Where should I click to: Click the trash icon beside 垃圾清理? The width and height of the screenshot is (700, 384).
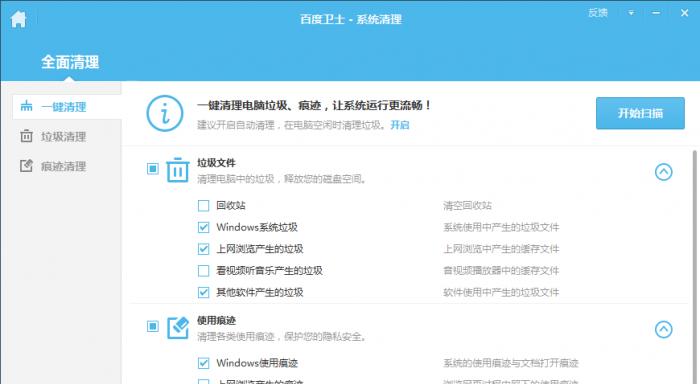26,136
